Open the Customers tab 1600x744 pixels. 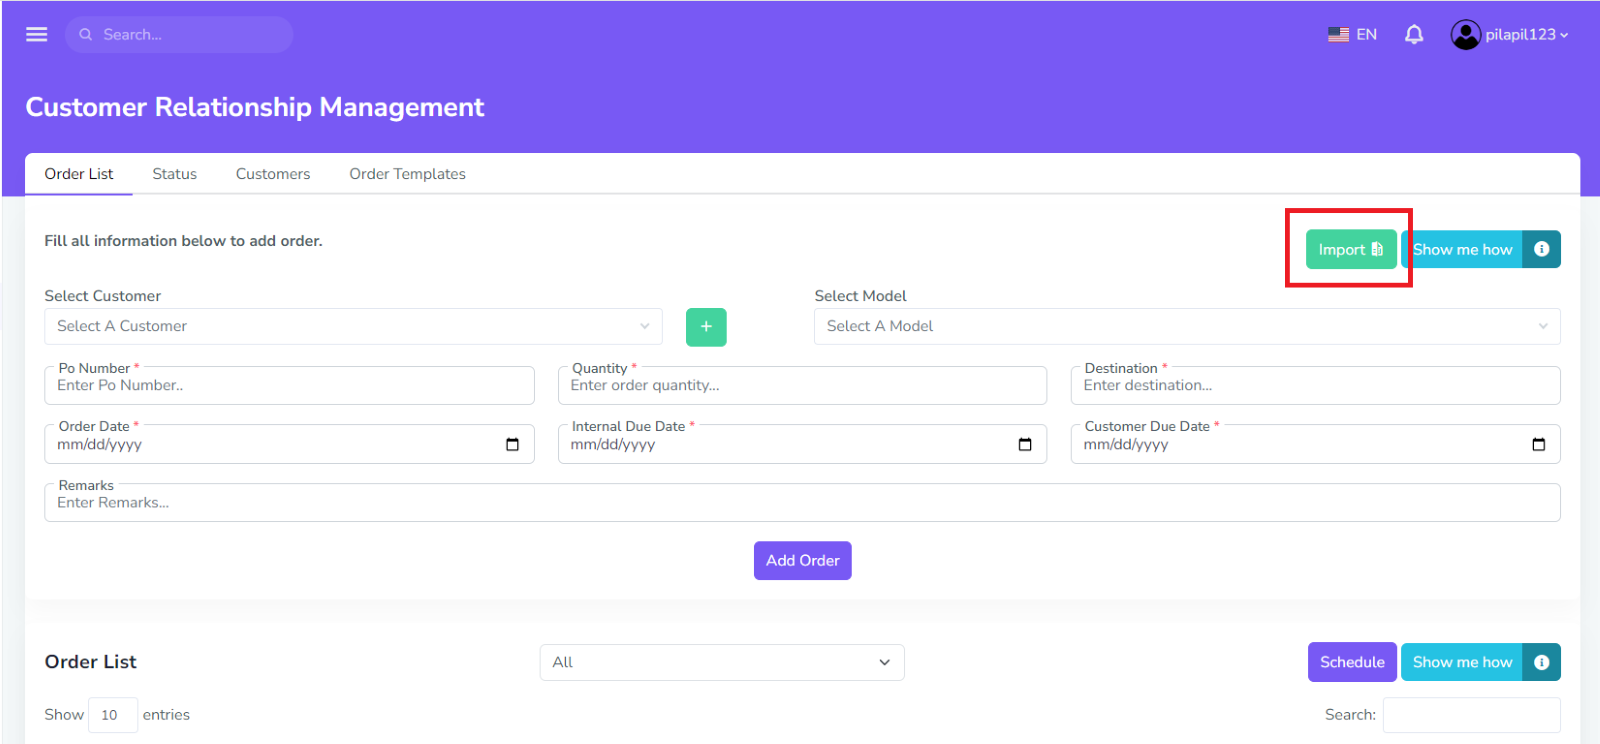[273, 174]
